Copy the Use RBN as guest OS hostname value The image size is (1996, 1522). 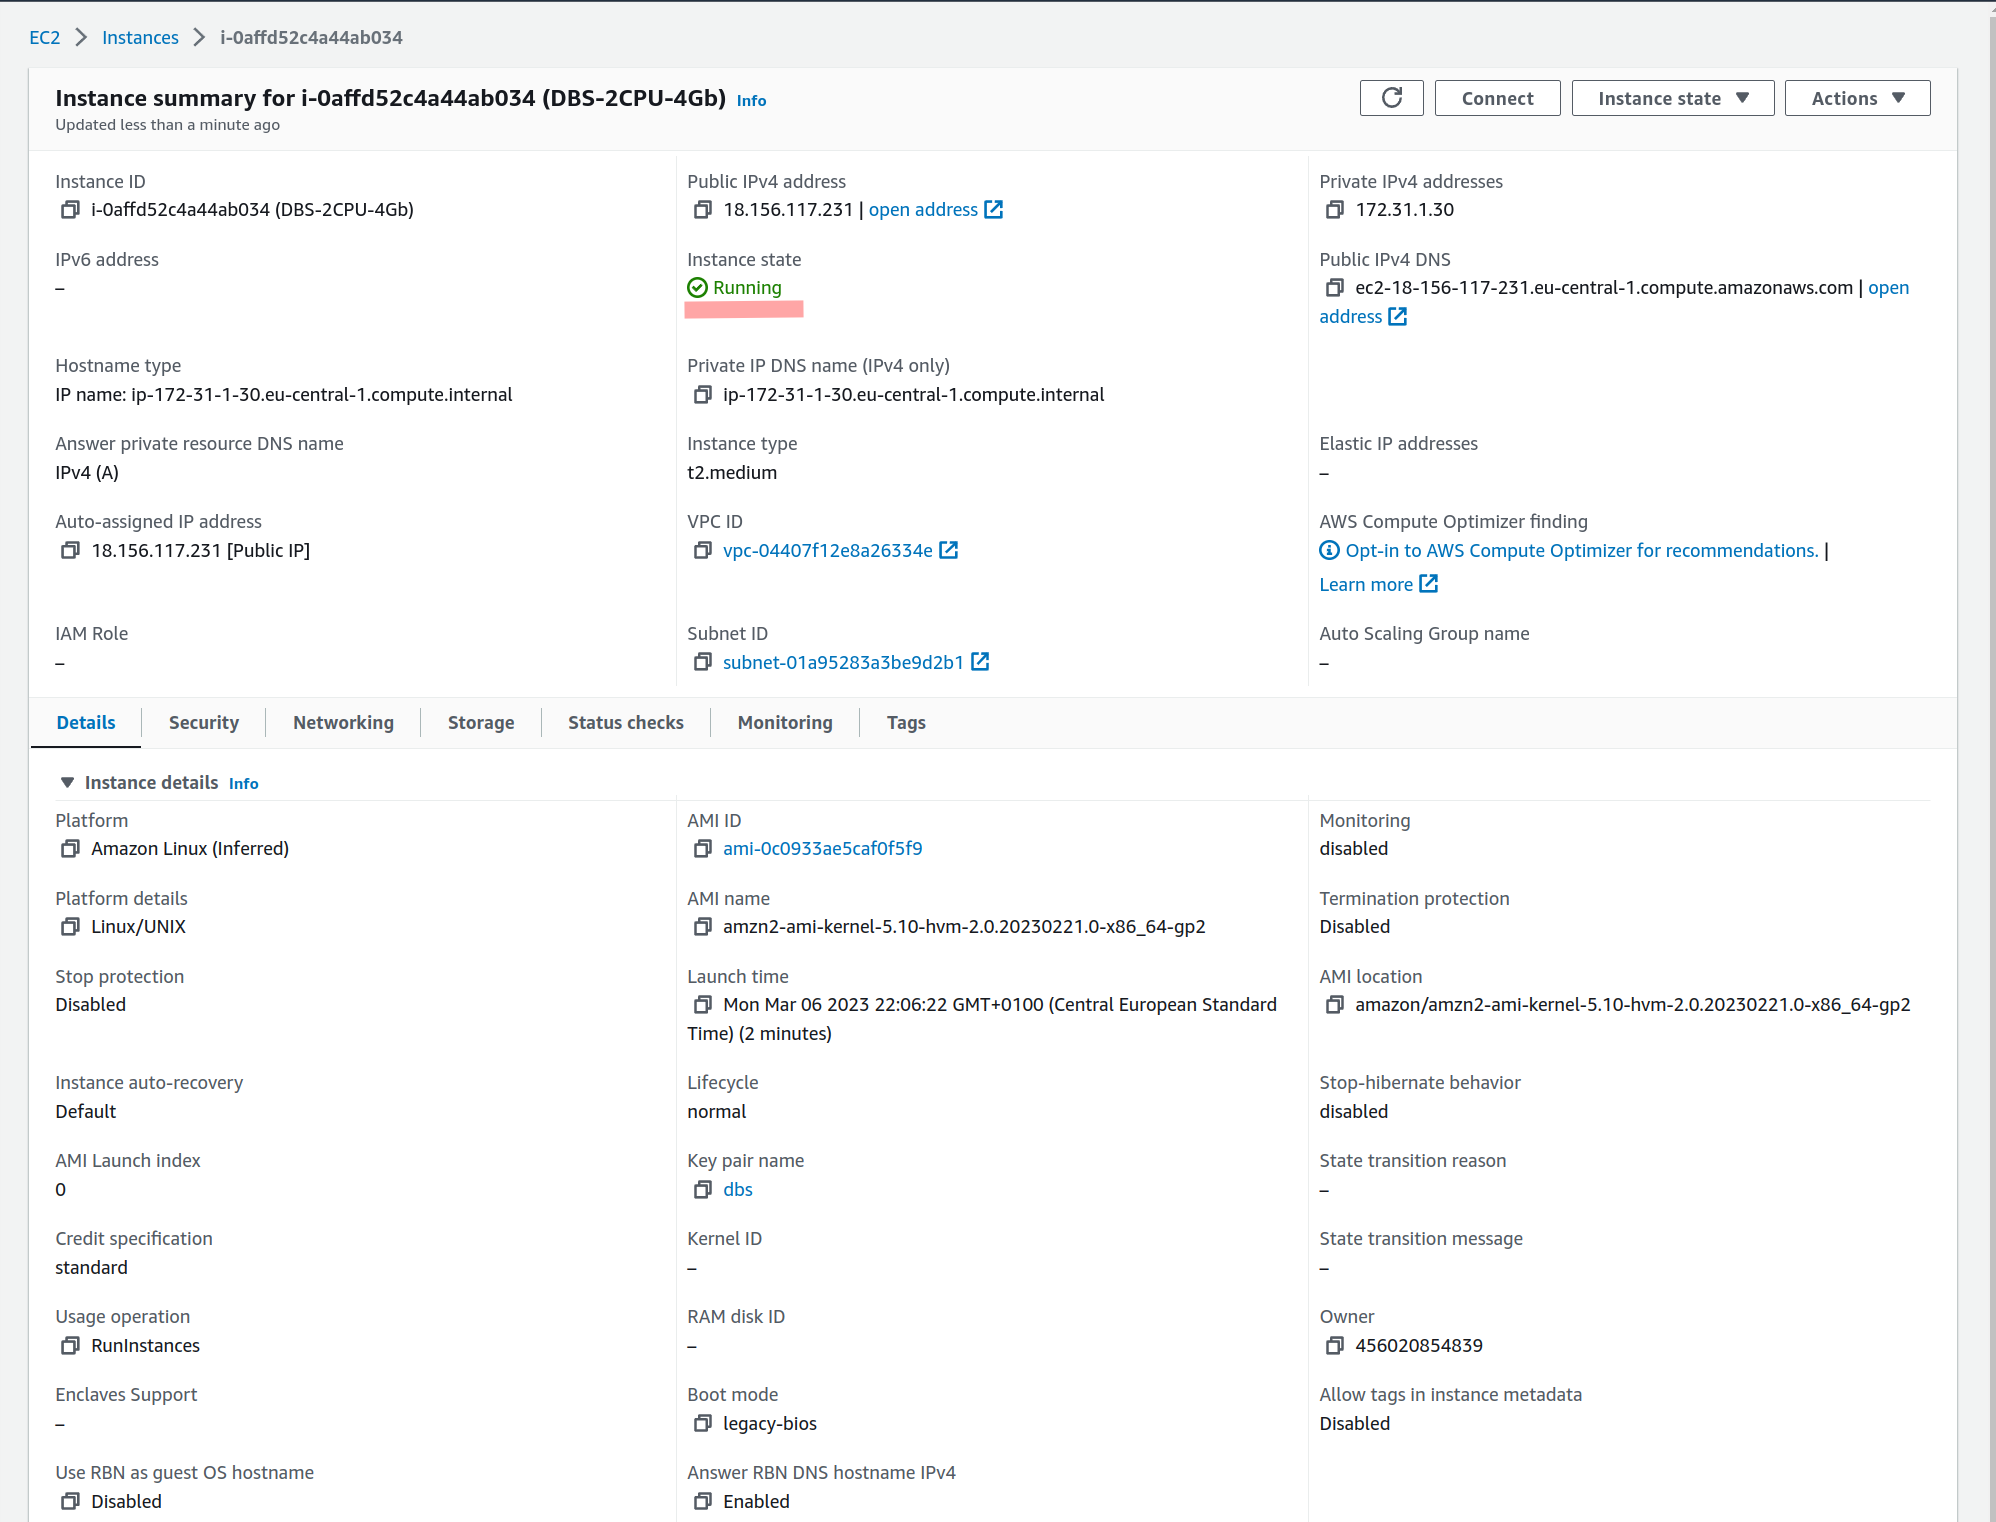70,1502
